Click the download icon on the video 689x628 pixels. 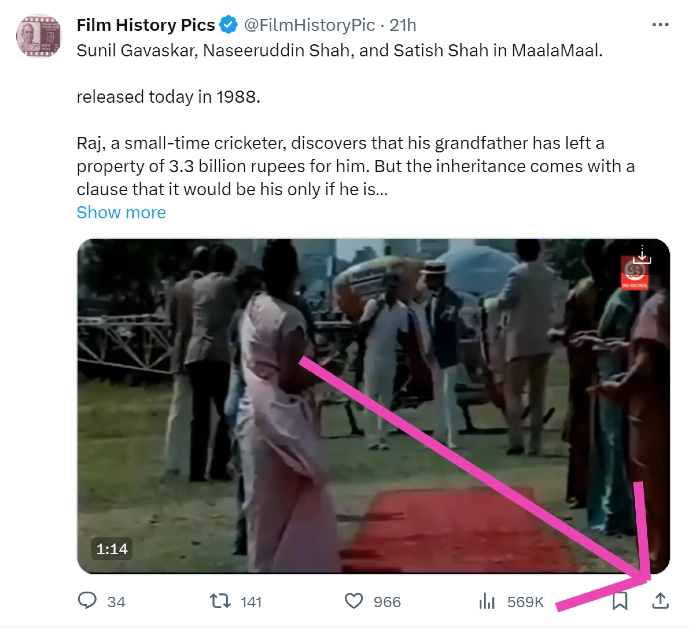click(x=642, y=257)
